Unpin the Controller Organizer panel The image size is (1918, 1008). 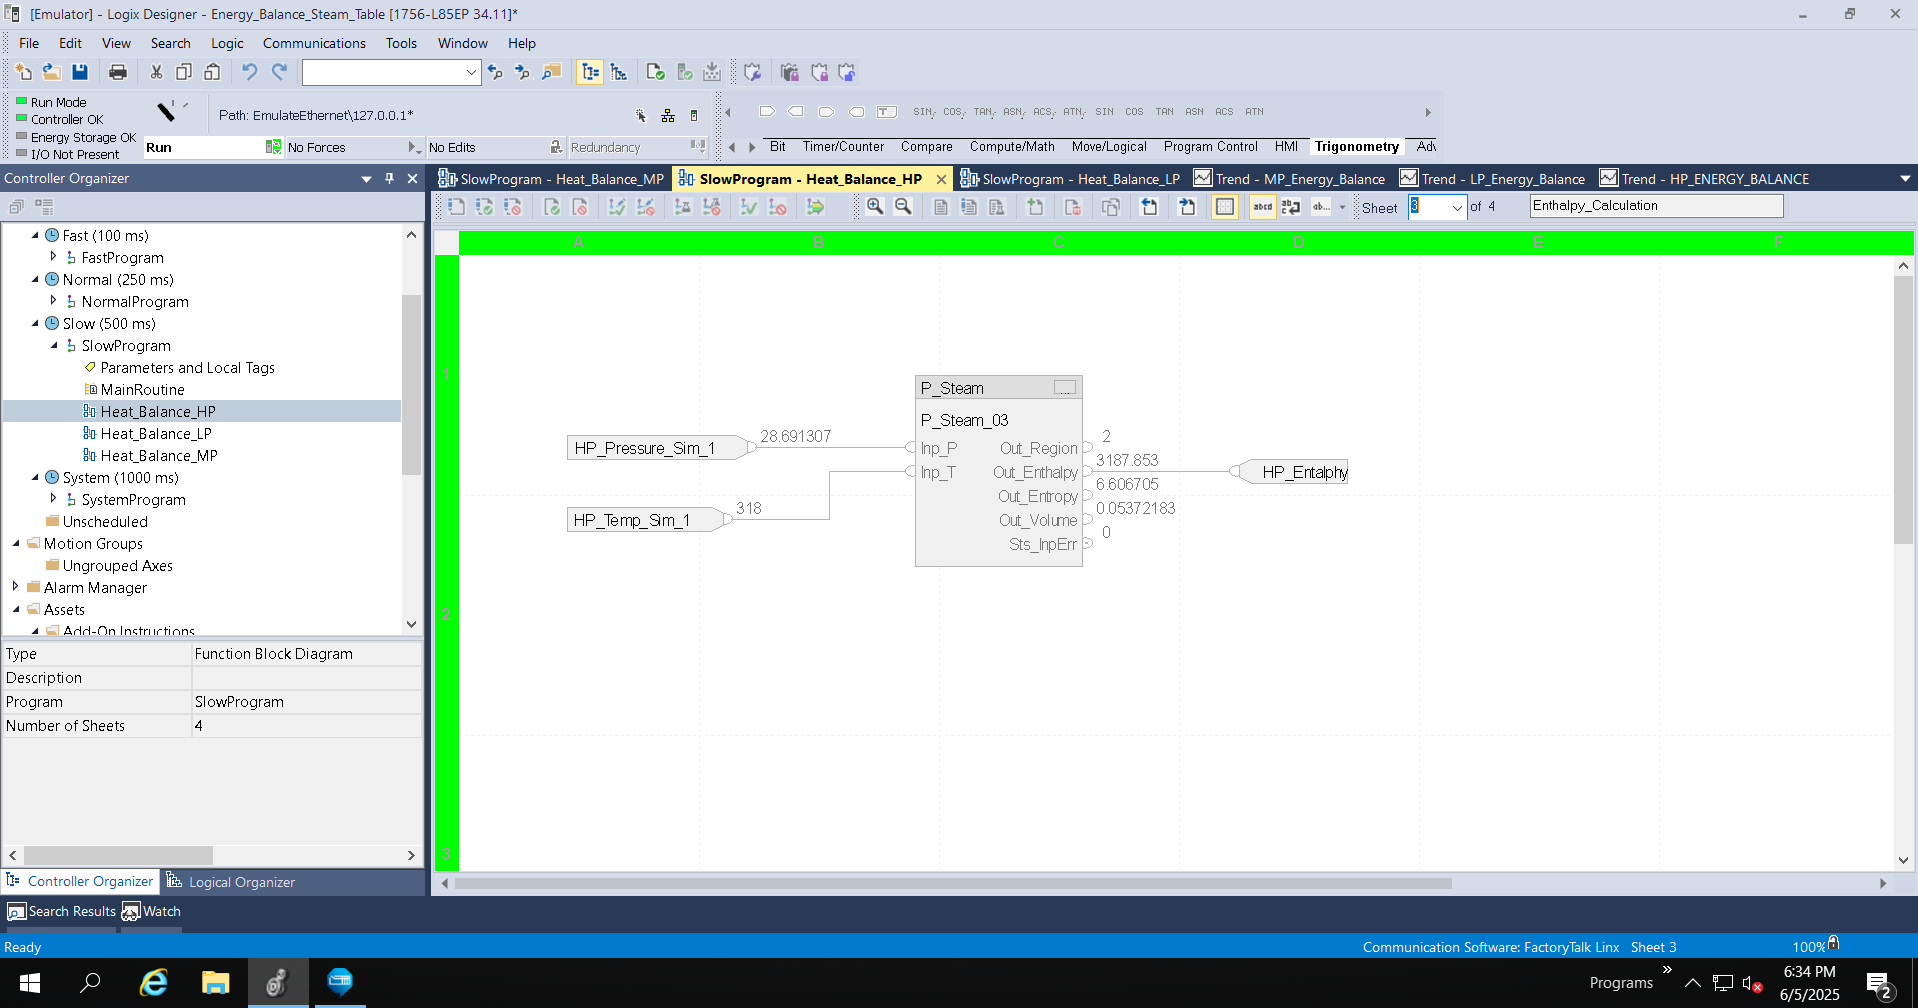(x=389, y=178)
